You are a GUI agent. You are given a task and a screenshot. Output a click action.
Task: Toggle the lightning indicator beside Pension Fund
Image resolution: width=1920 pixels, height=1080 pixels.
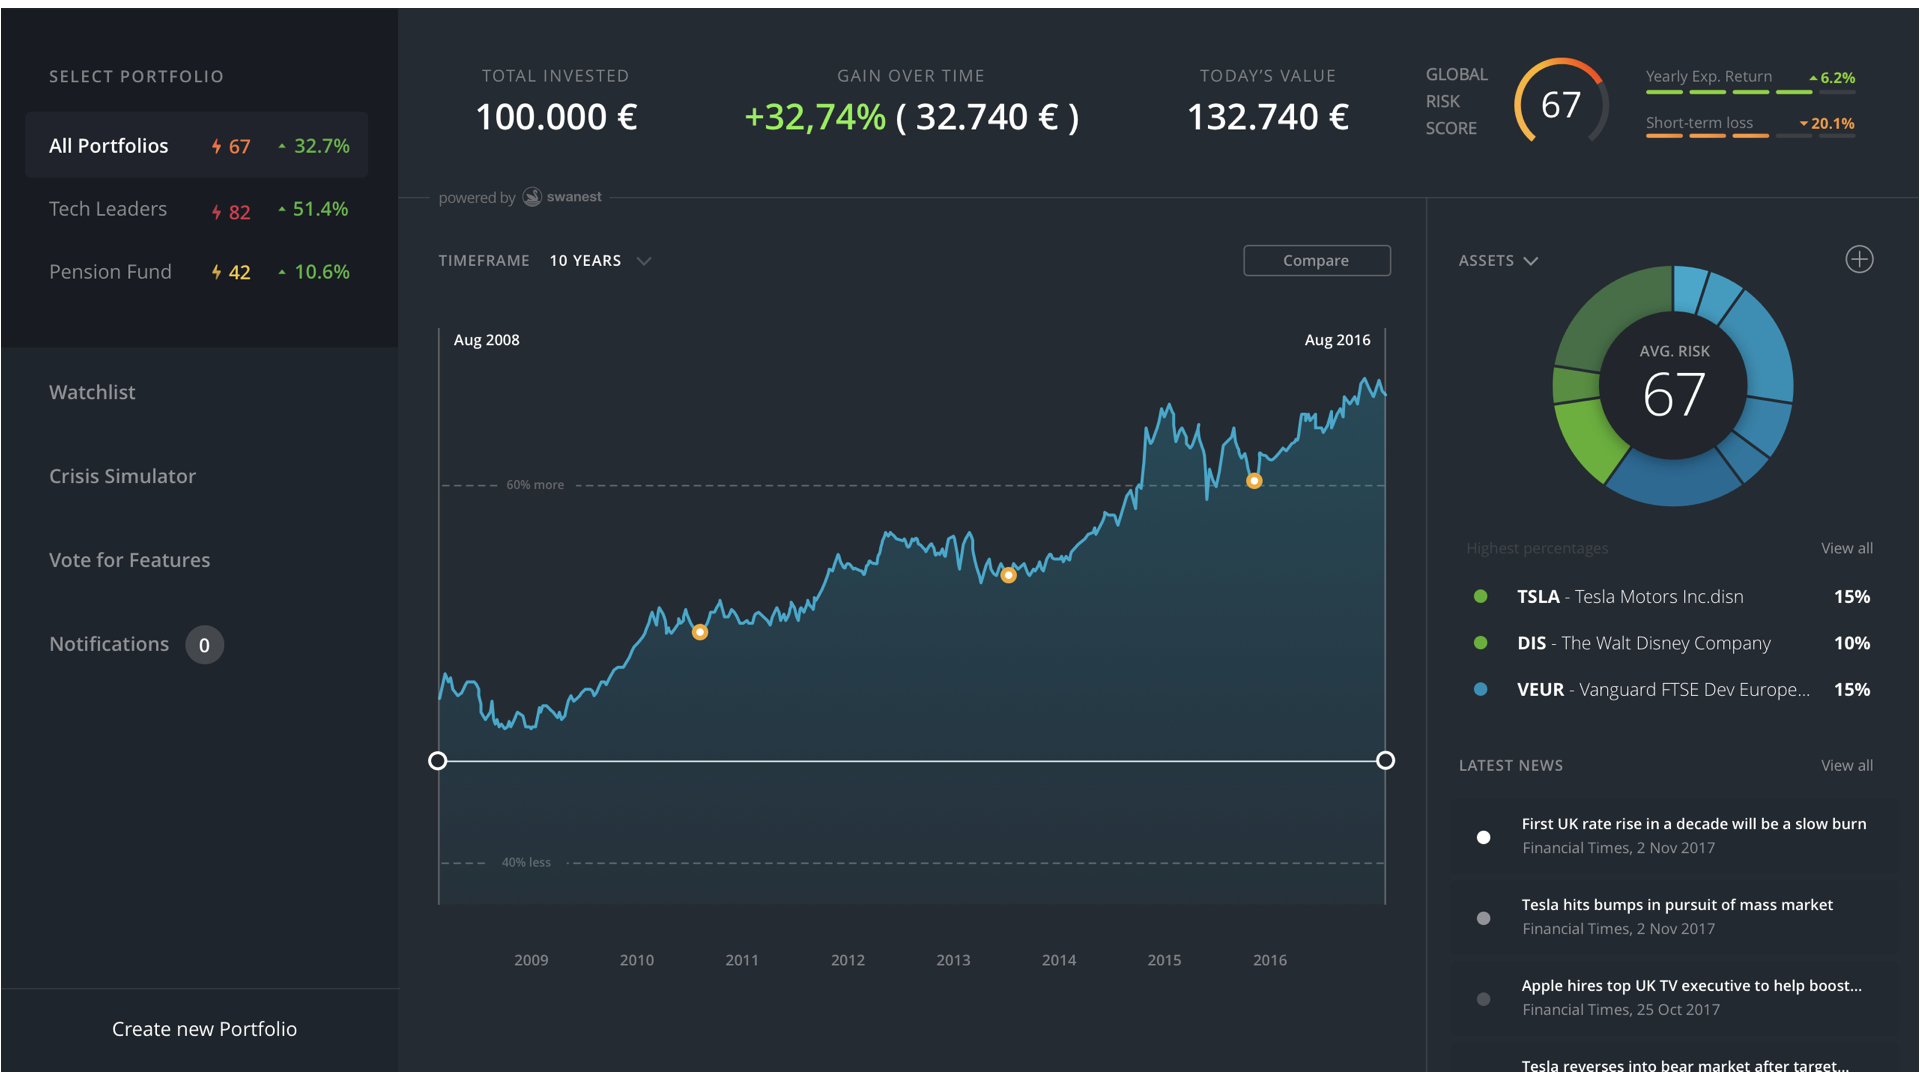216,271
